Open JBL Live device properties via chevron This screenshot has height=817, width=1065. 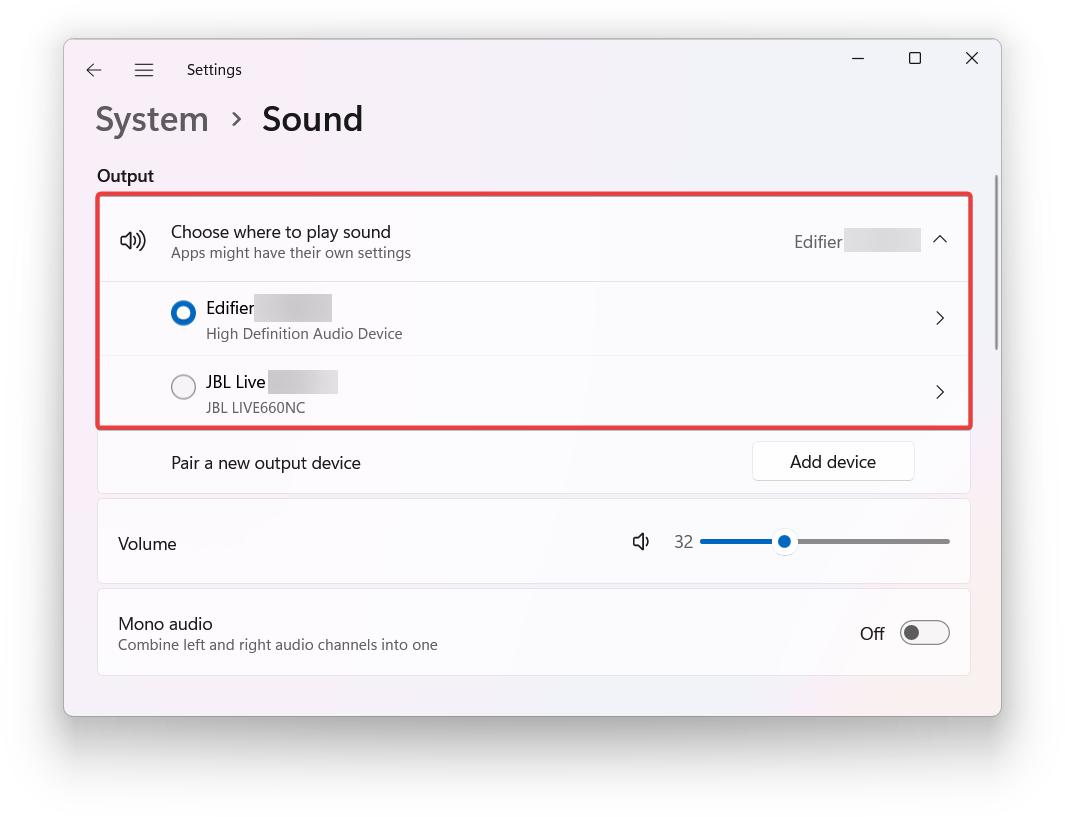[940, 392]
